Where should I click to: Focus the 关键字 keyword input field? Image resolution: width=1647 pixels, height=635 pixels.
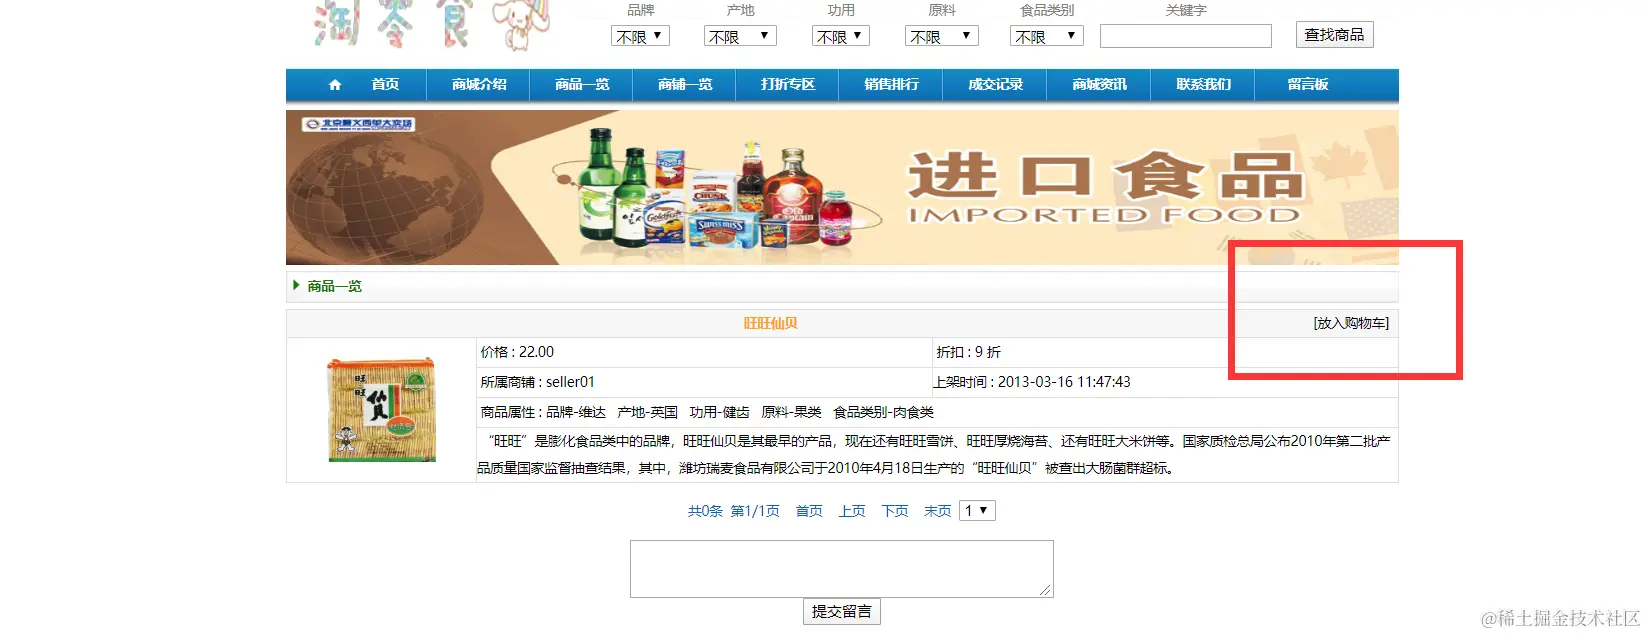[1186, 36]
